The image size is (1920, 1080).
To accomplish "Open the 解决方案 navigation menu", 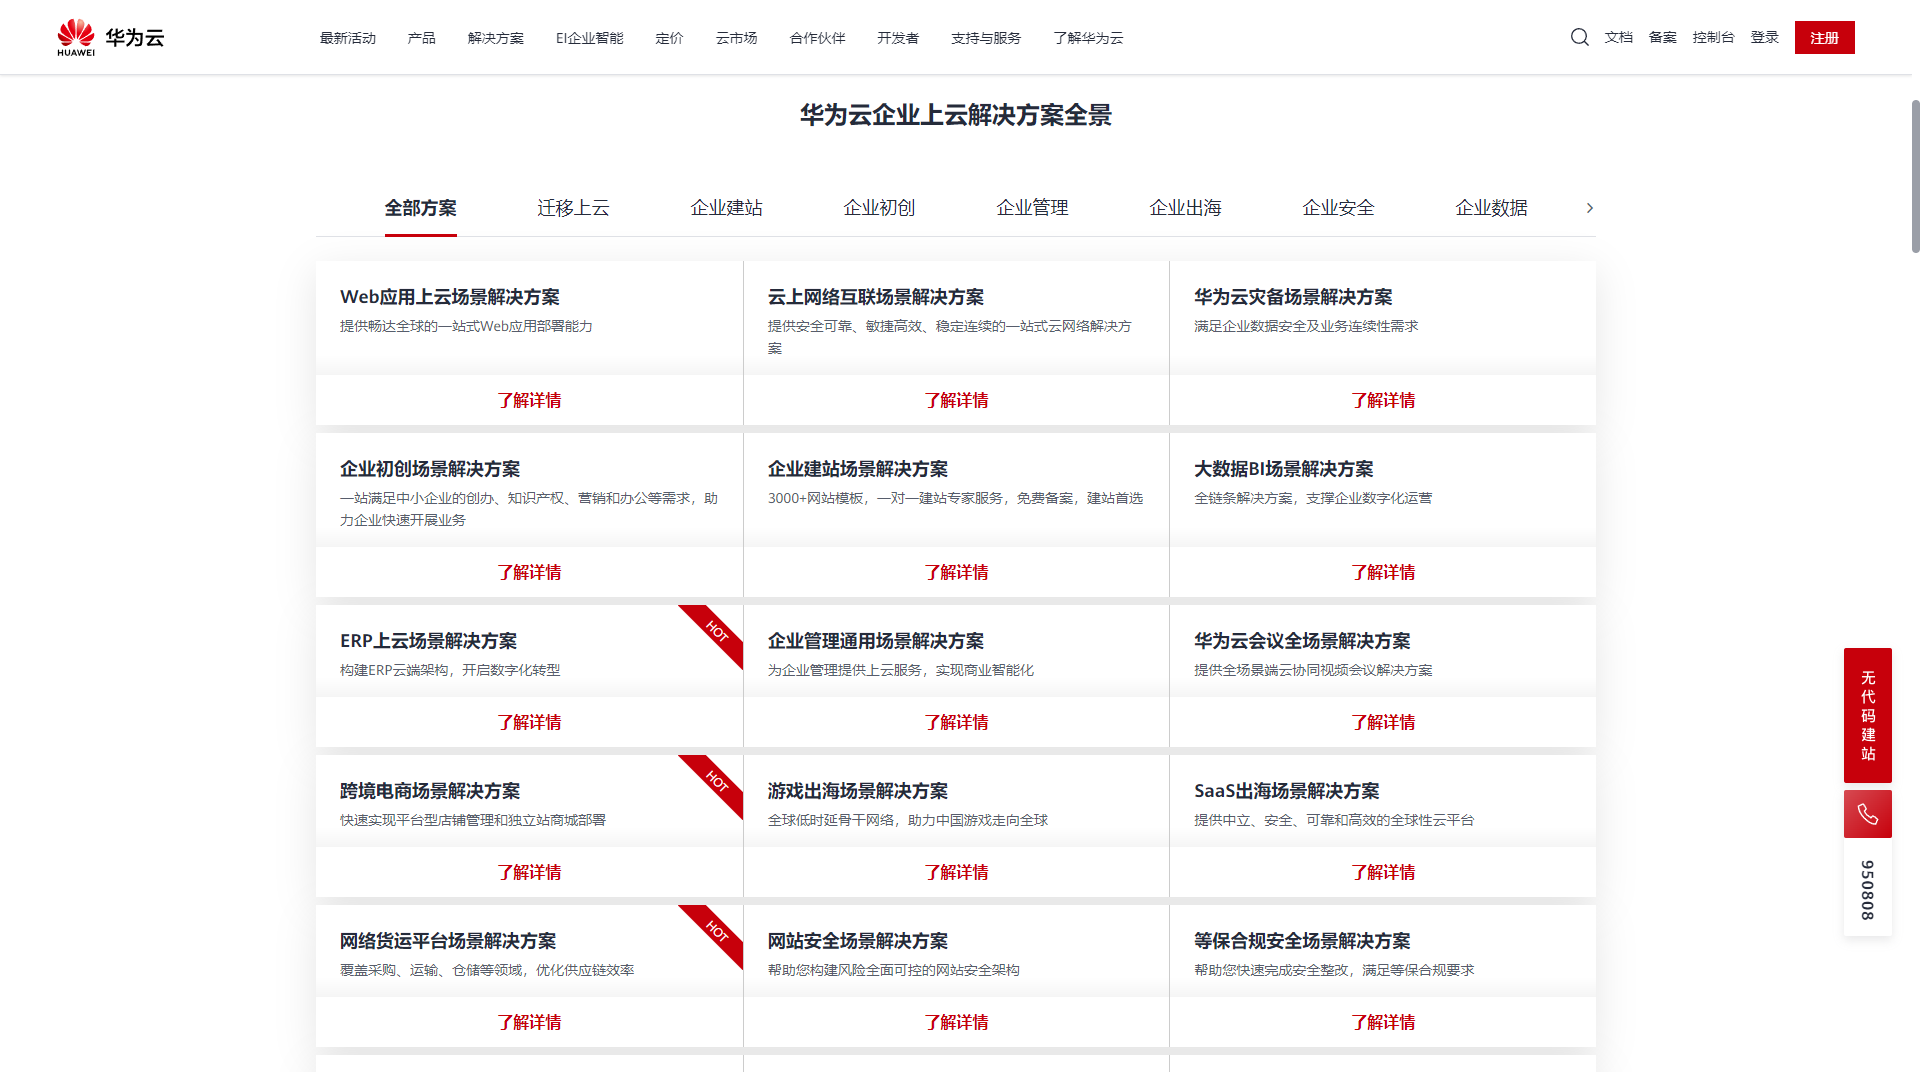I will pos(495,38).
